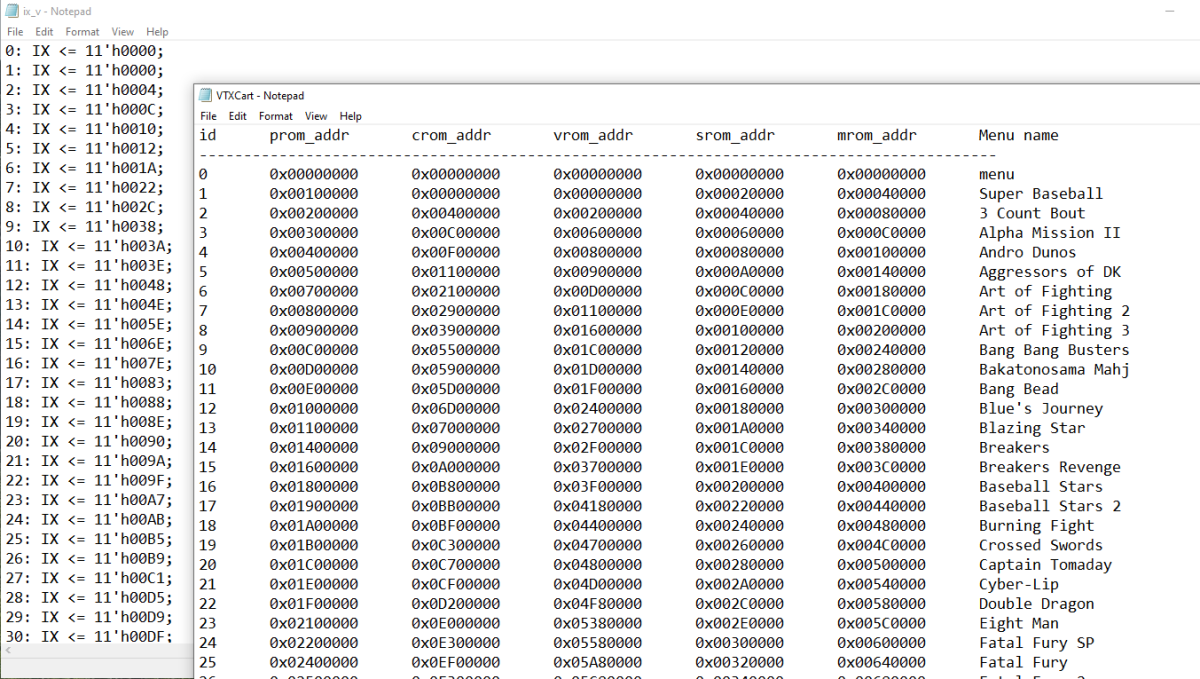Open File menu in ix_v Notepad
1200x679 pixels.
(15, 32)
